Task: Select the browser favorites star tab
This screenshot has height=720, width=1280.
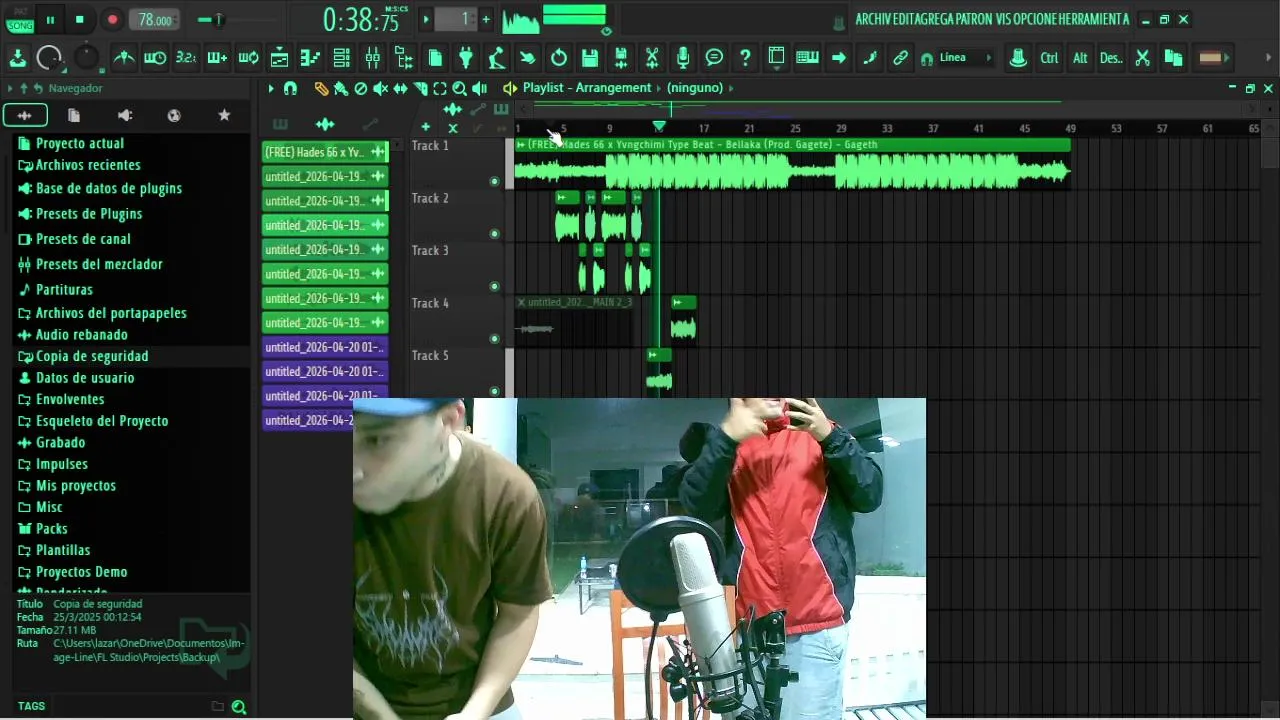Action: pos(224,116)
